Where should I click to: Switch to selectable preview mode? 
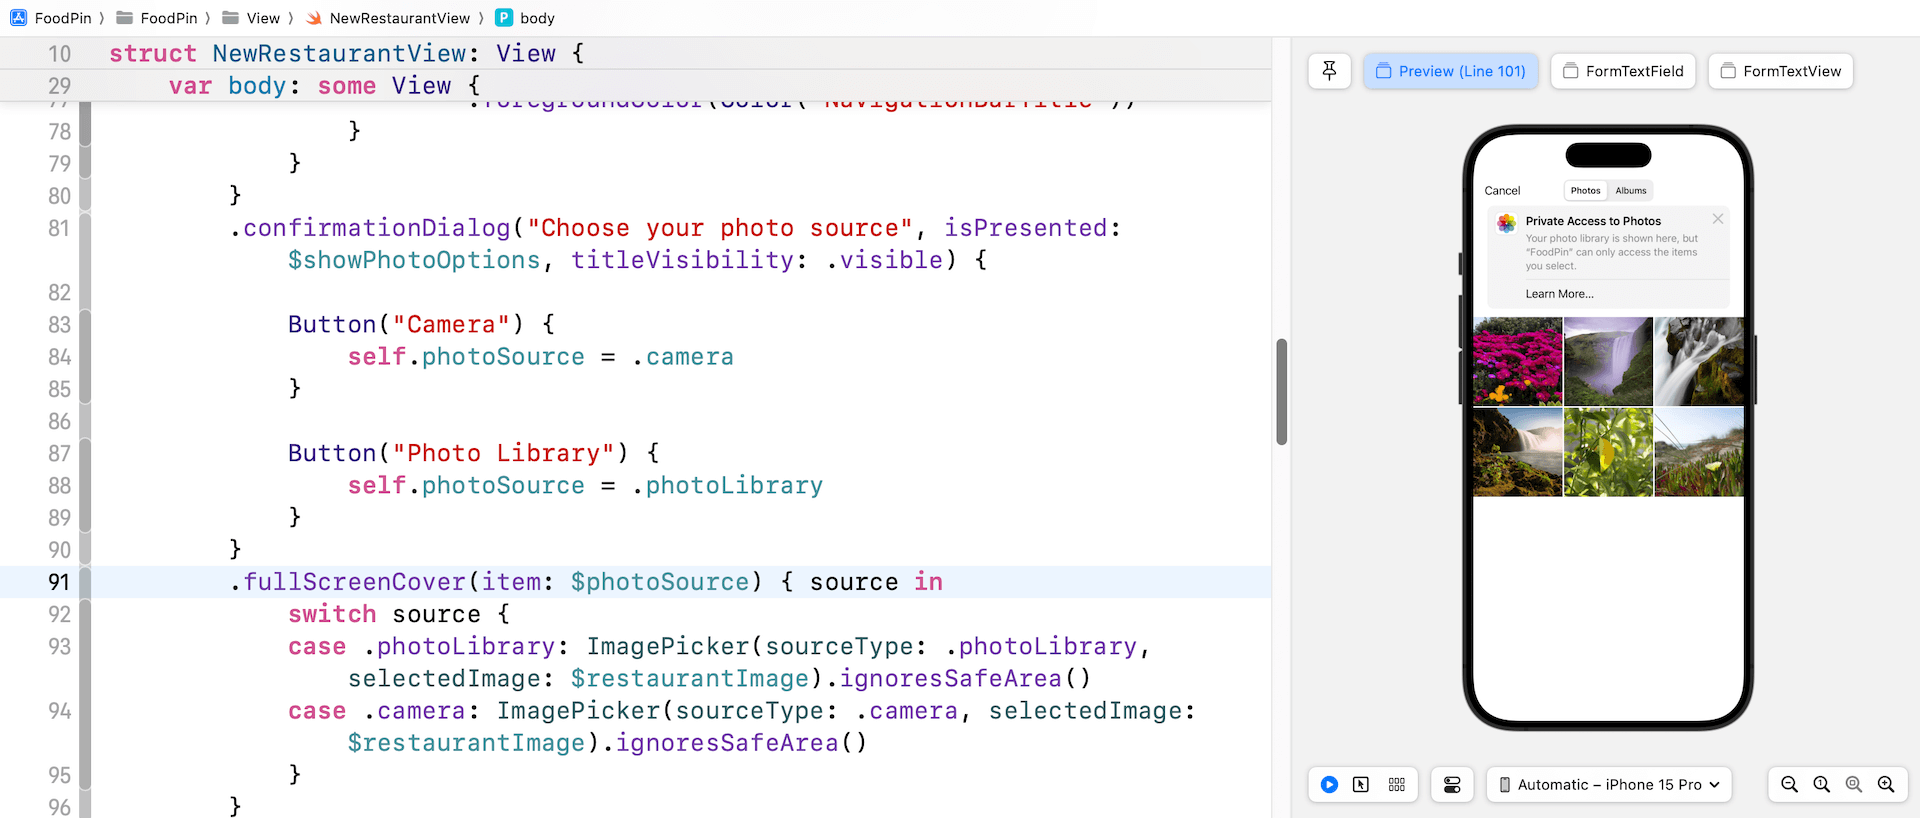1361,785
